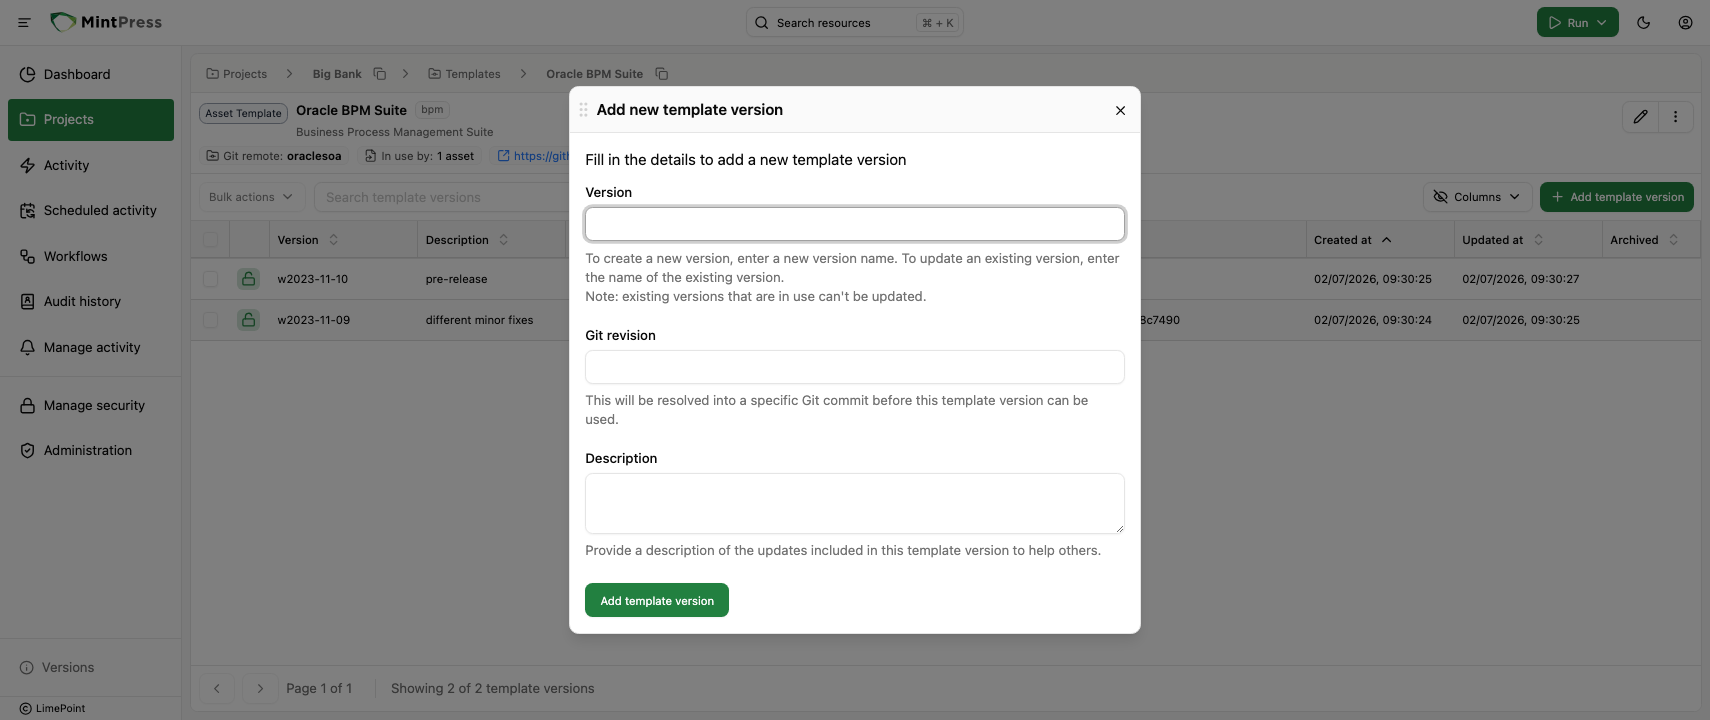The image size is (1710, 720).
Task: Focus the Version input field
Action: pyautogui.click(x=855, y=224)
